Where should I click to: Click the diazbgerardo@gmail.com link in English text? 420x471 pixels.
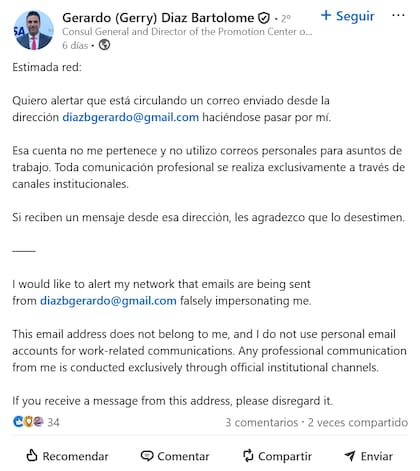(x=108, y=301)
